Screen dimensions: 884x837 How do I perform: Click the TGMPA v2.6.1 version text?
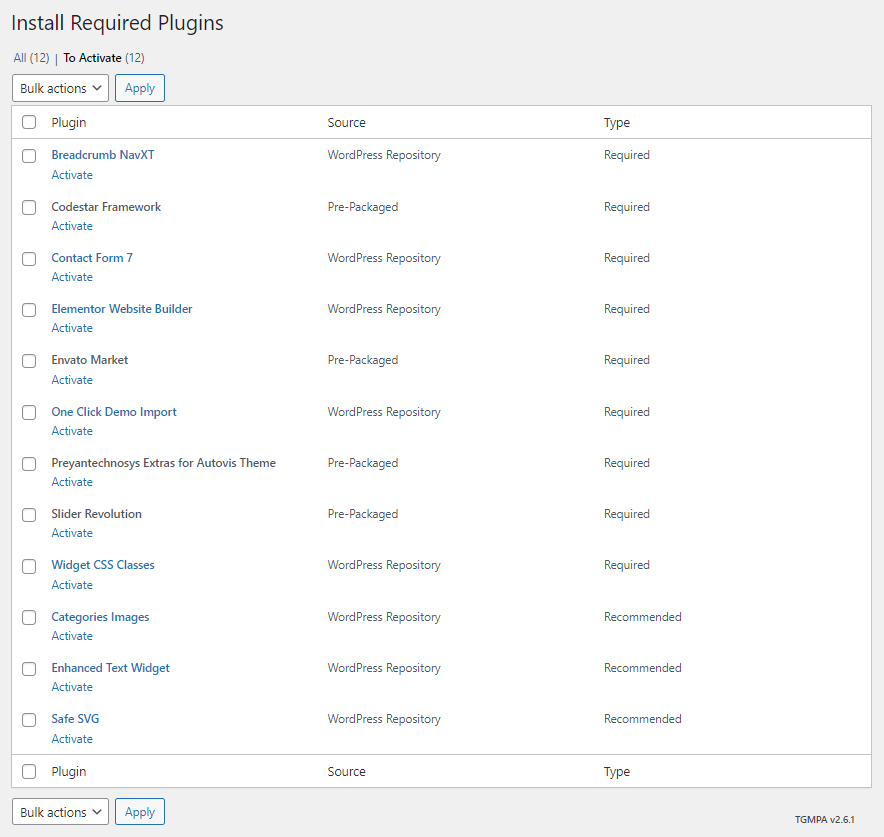click(x=824, y=819)
